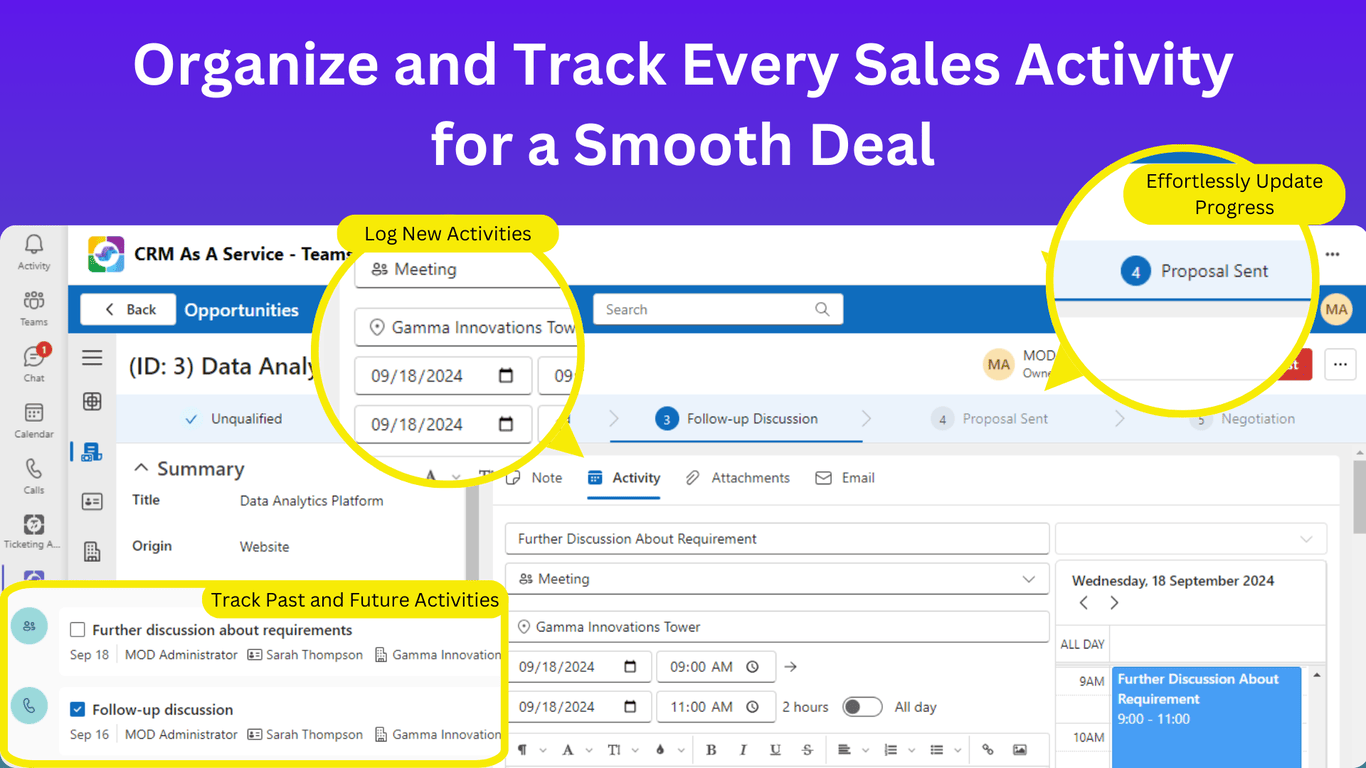Click the Website origin value

tap(264, 547)
